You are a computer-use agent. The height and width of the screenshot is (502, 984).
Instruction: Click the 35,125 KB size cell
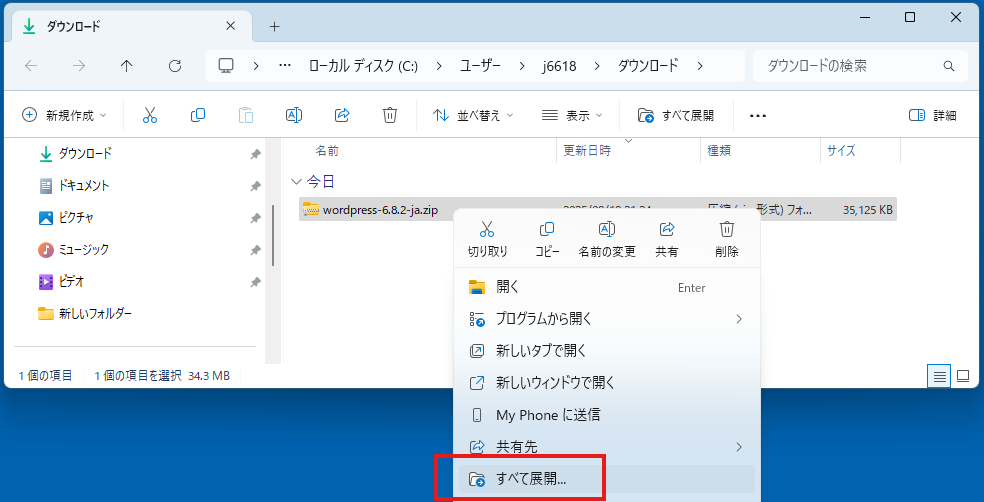click(868, 211)
